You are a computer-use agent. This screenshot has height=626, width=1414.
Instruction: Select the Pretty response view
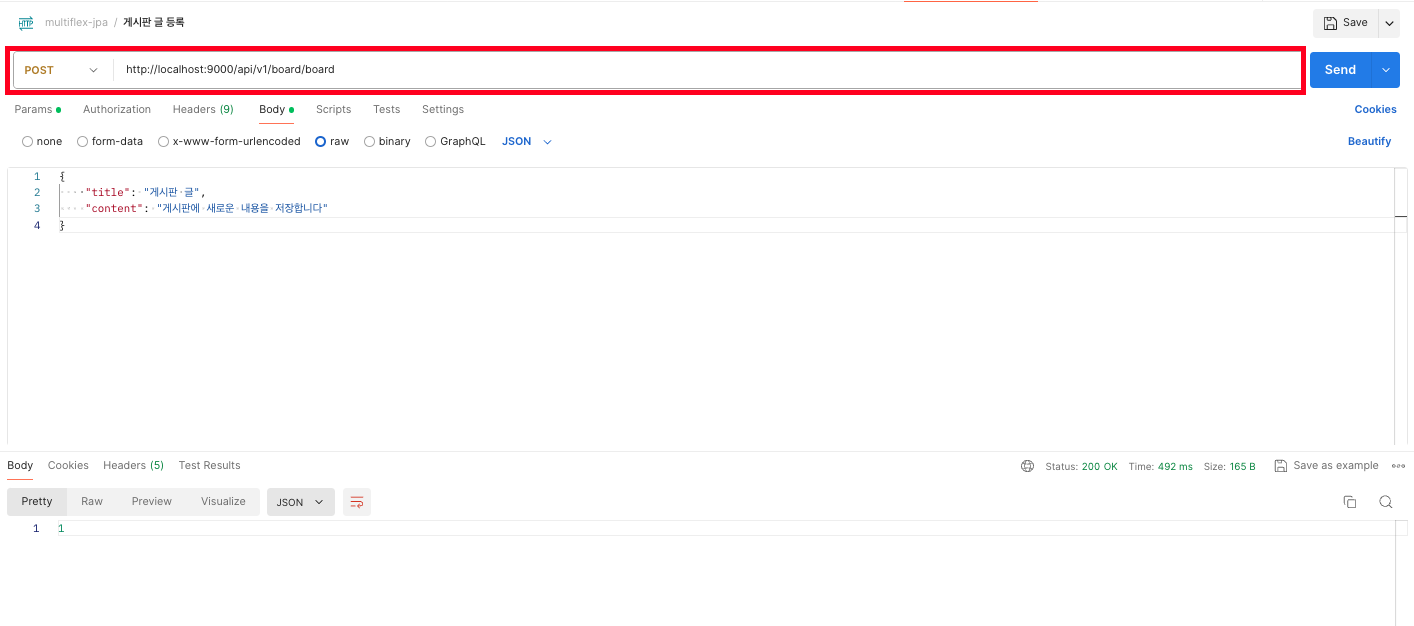pos(37,502)
